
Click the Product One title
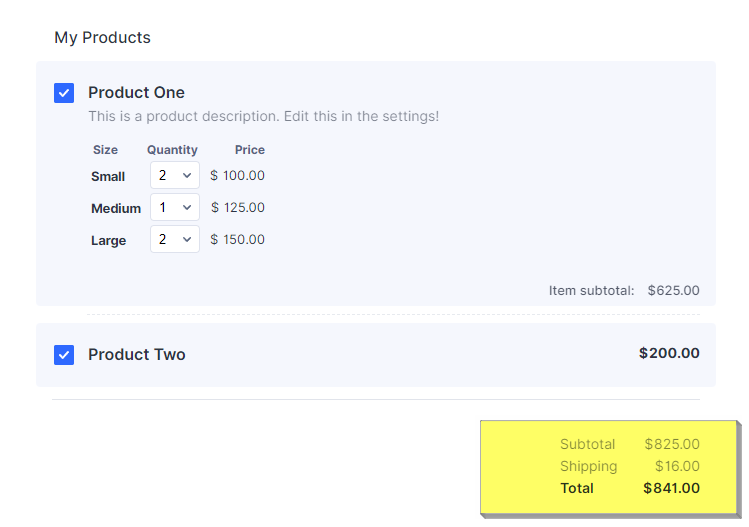(x=136, y=93)
